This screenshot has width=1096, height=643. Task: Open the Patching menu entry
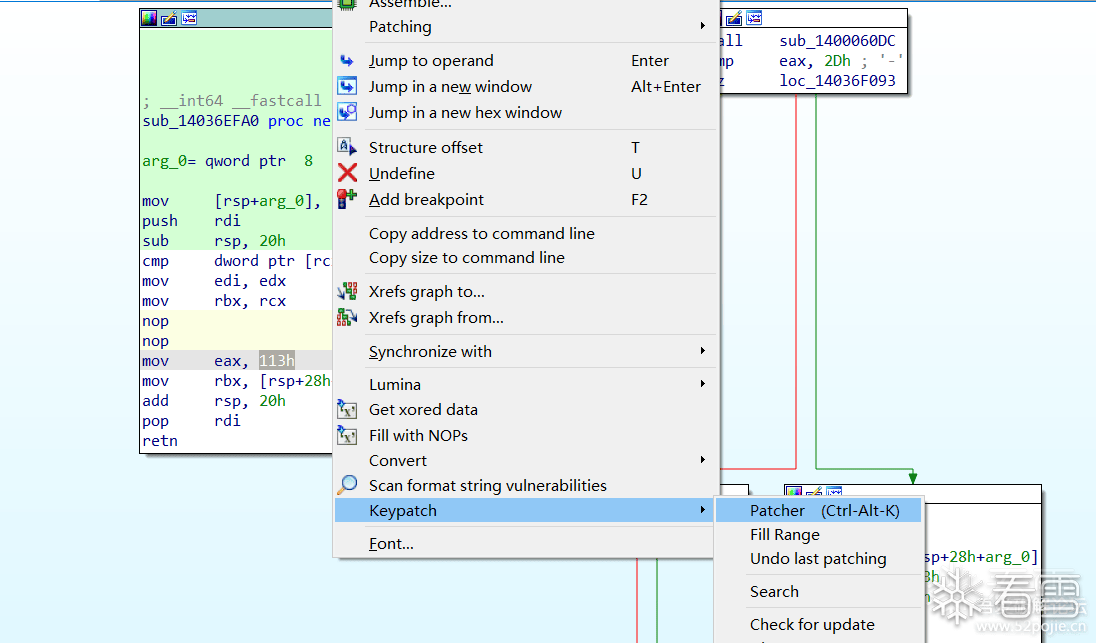coord(526,27)
